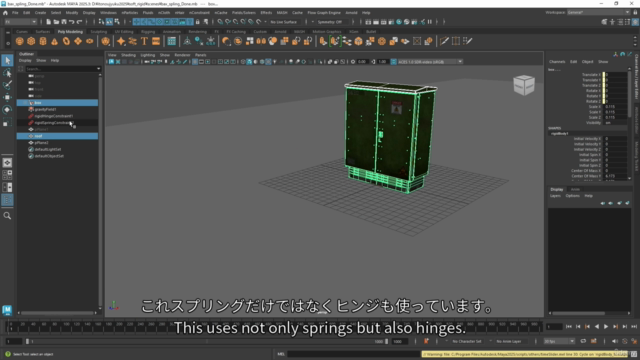This screenshot has width=640, height=360.
Task: Toggle the viewport grid display icon
Action: pos(195,62)
